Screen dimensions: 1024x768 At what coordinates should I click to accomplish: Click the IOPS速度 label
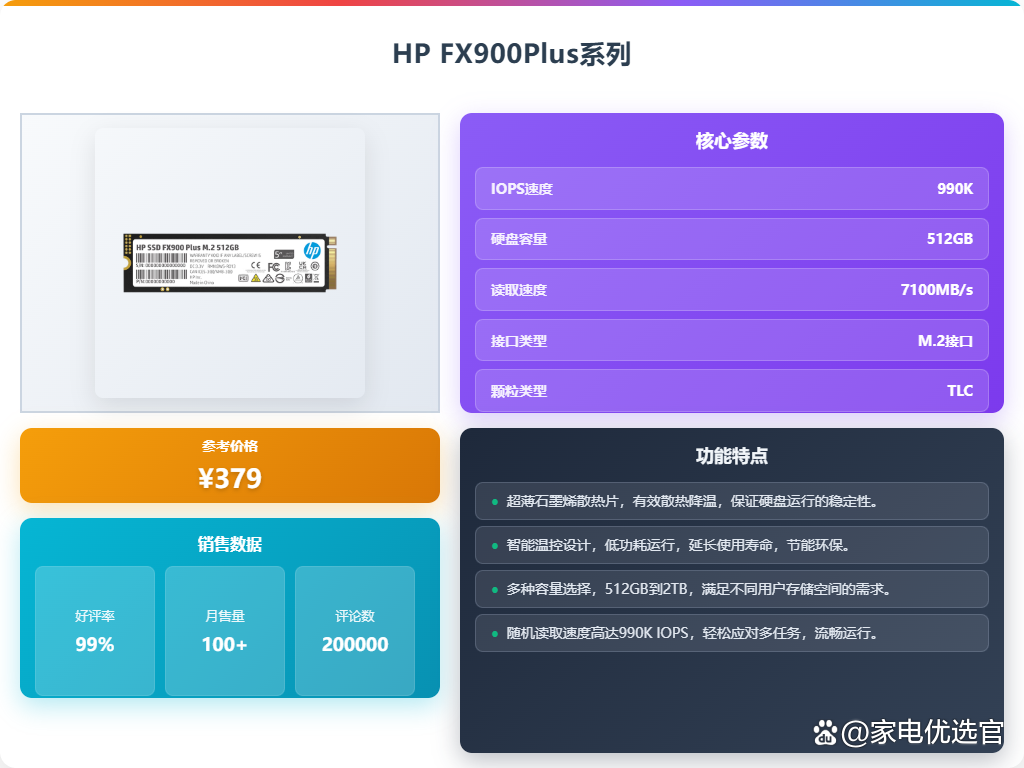[x=522, y=189]
